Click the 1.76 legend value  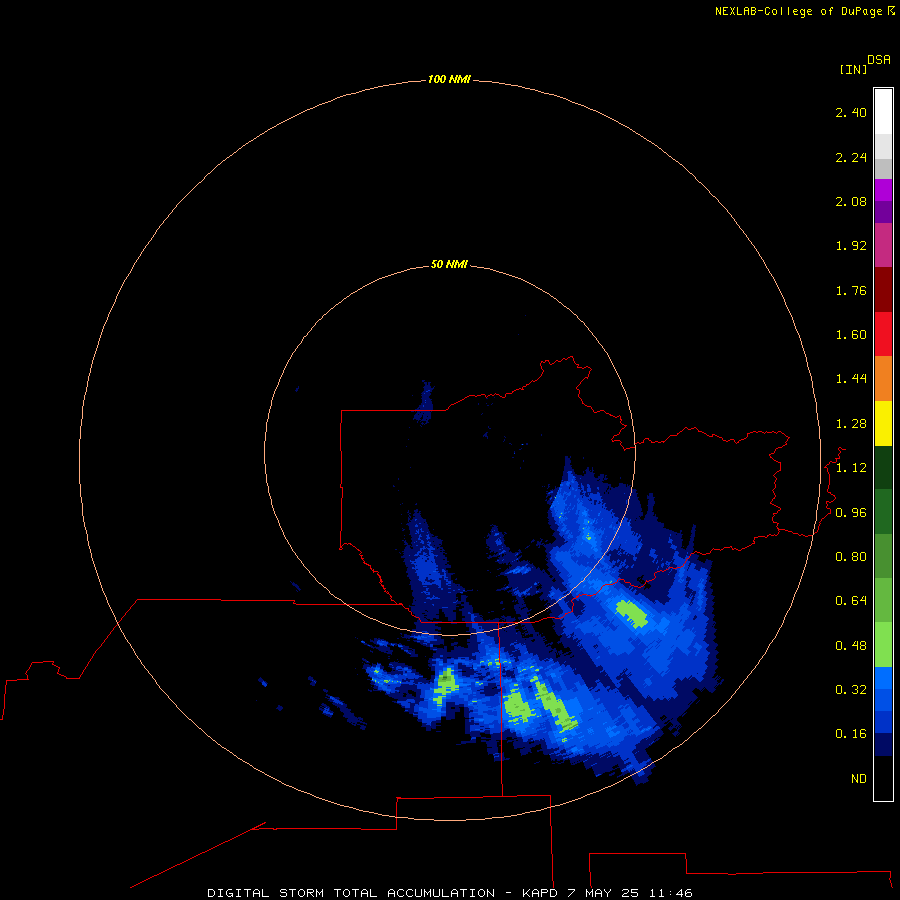point(851,290)
